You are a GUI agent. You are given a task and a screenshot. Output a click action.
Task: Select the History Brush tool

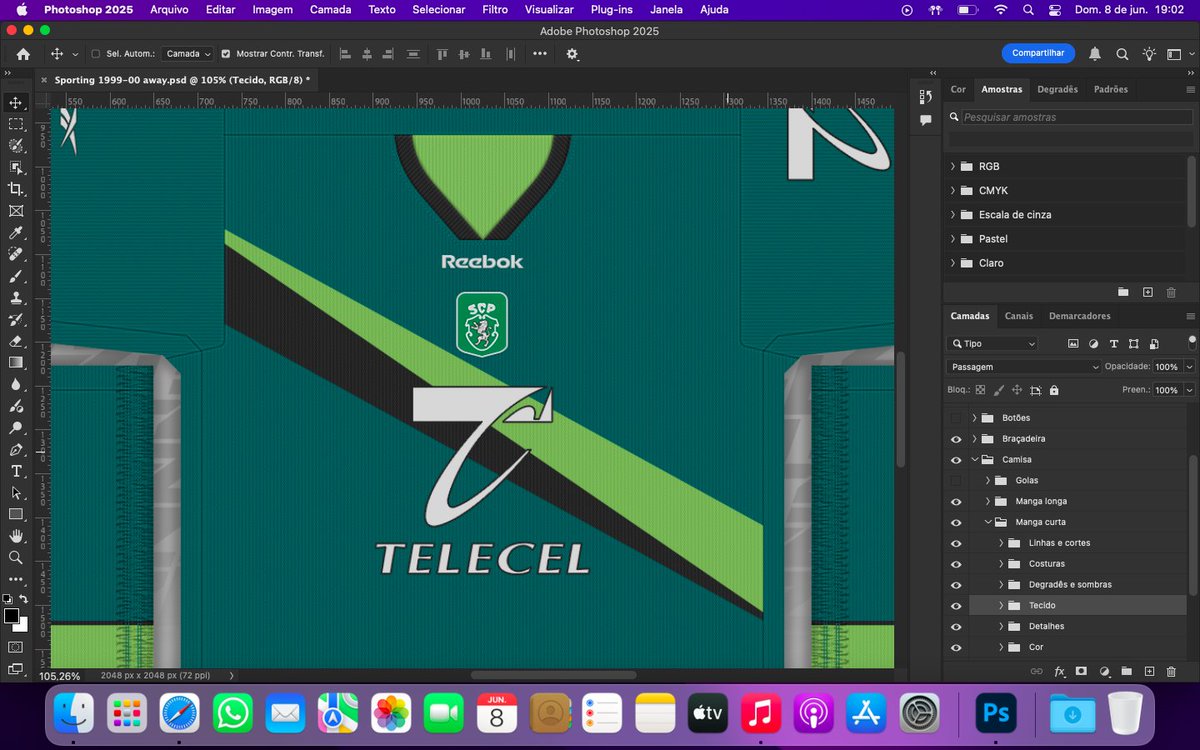pyautogui.click(x=16, y=319)
